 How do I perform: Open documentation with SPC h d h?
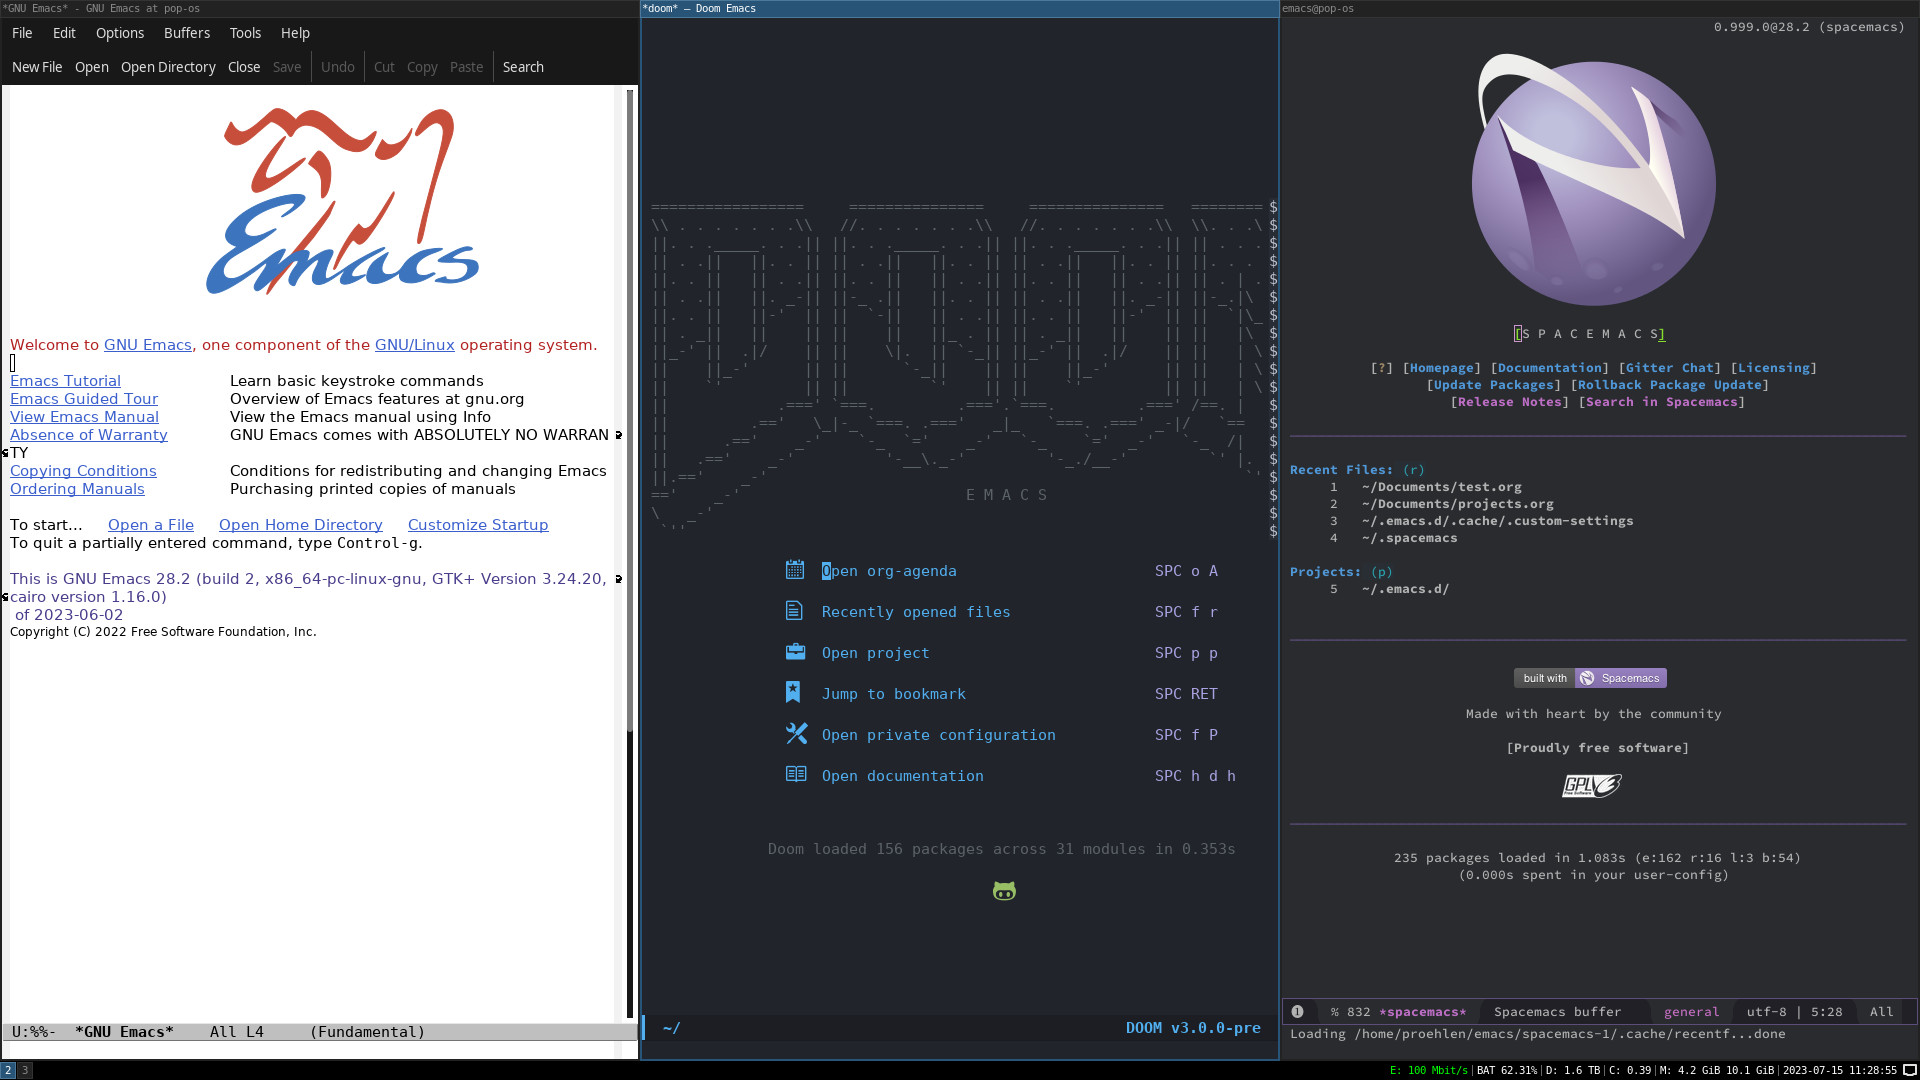click(902, 775)
